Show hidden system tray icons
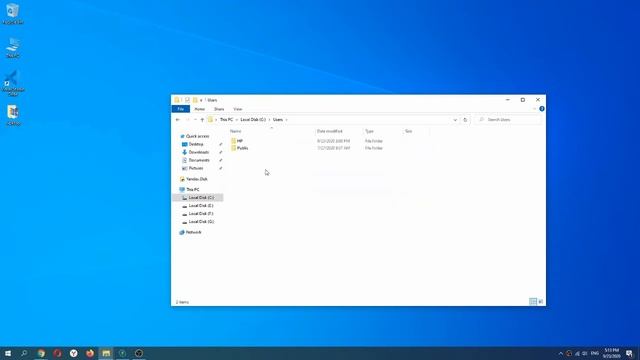Image resolution: width=640 pixels, height=360 pixels. point(560,353)
